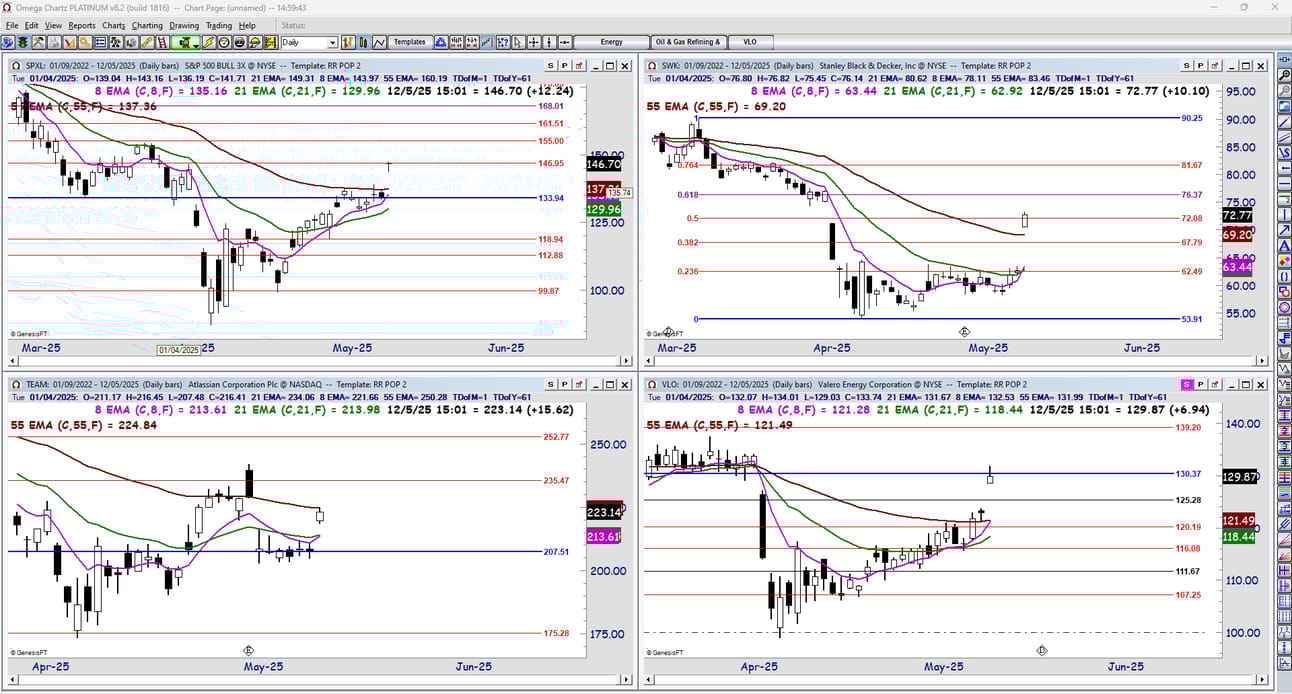Screen dimensions: 1292x694
Task: Select zoom in magnifier in drawing sidebar
Action: 1283,75
